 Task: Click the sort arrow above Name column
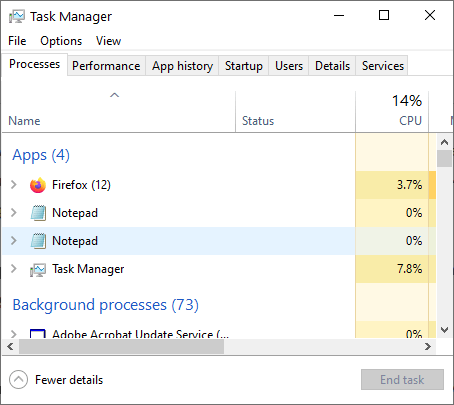(x=114, y=95)
